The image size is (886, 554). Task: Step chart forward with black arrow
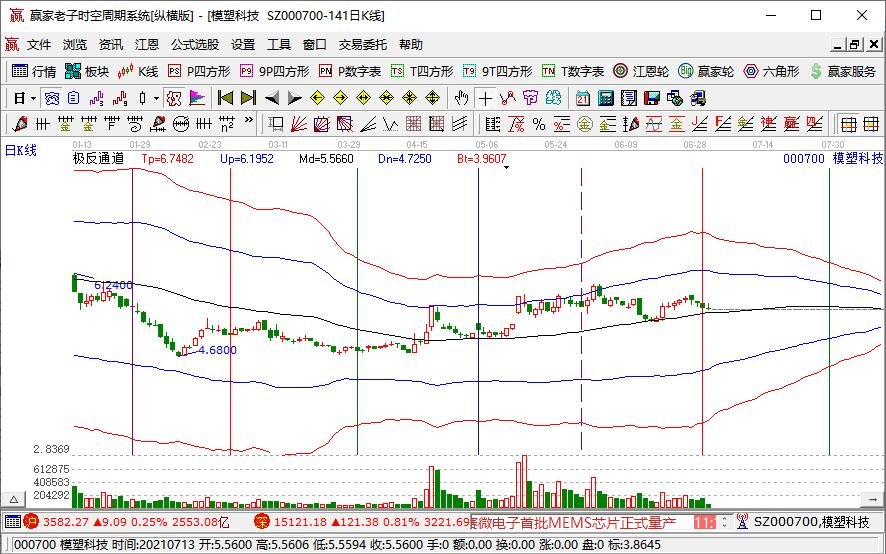pyautogui.click(x=294, y=98)
